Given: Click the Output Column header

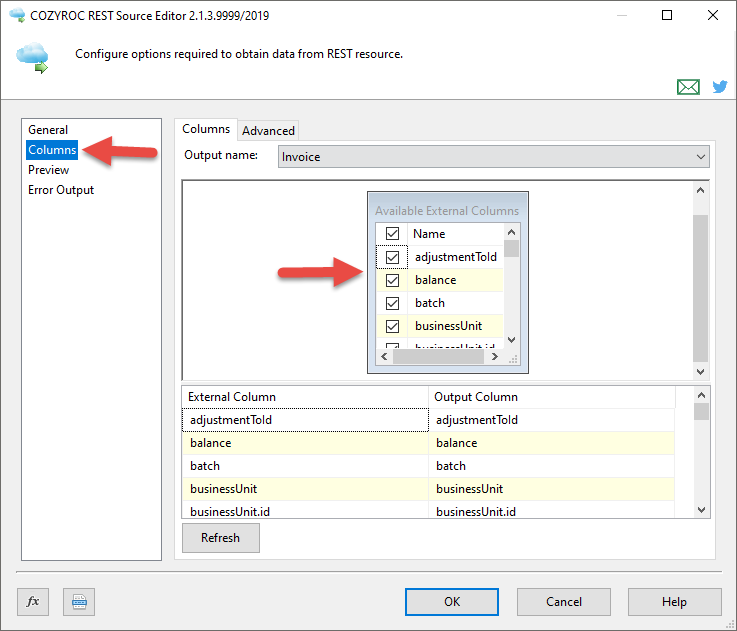Looking at the screenshot, I should (x=552, y=397).
